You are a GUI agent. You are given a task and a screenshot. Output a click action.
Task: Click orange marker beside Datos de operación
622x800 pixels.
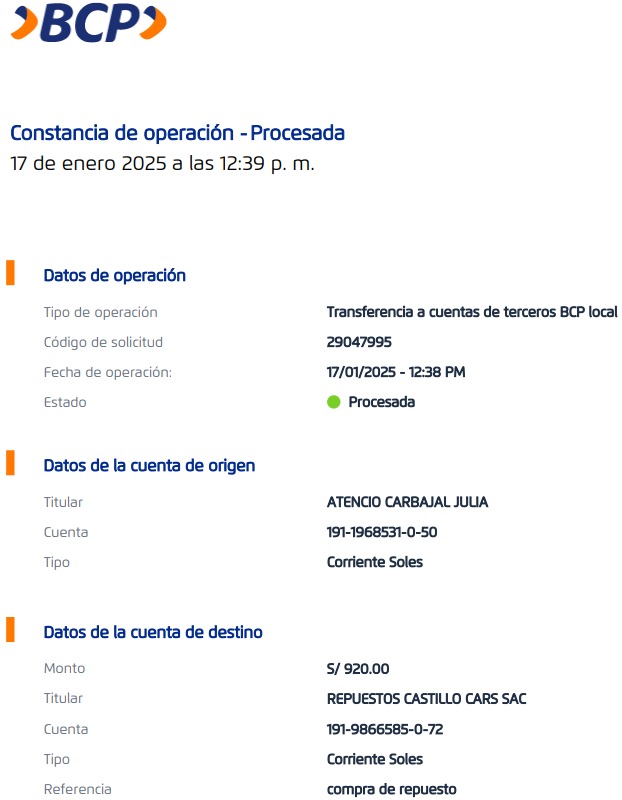click(11, 273)
